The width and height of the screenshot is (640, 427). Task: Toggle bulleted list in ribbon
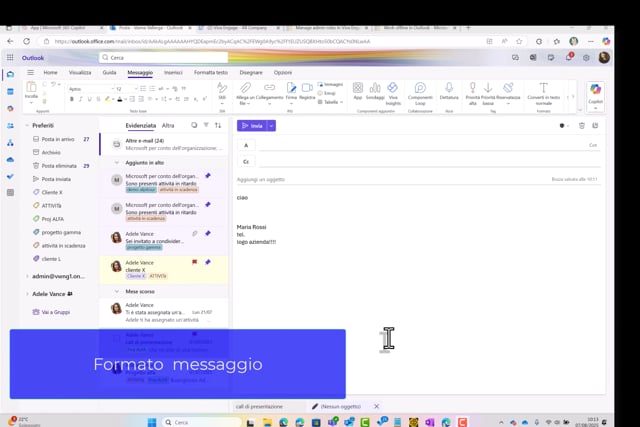[x=143, y=89]
